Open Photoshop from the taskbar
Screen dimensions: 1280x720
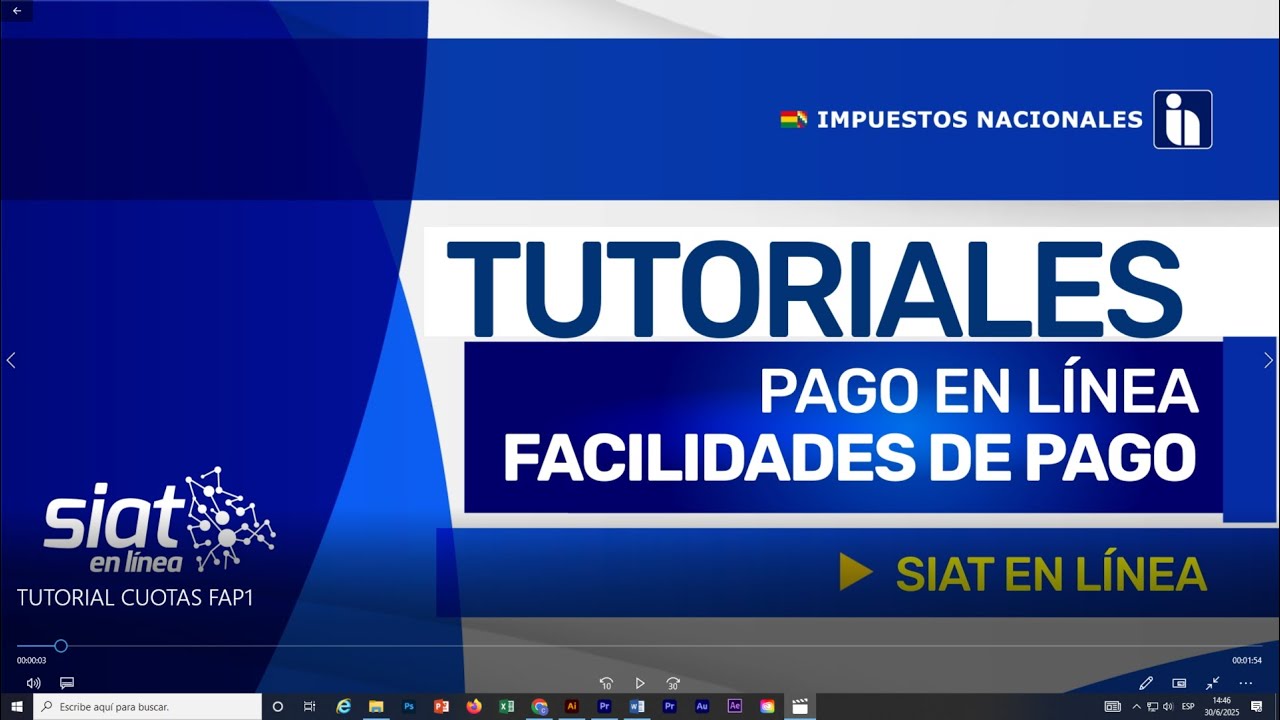coord(409,706)
